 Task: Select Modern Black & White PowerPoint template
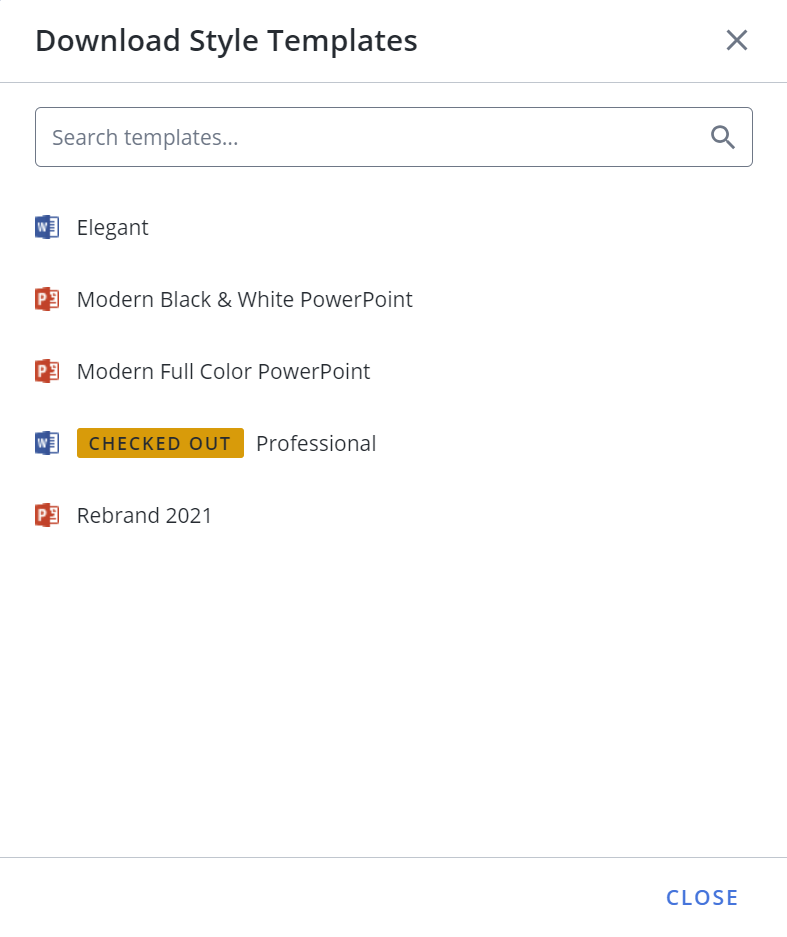[244, 299]
